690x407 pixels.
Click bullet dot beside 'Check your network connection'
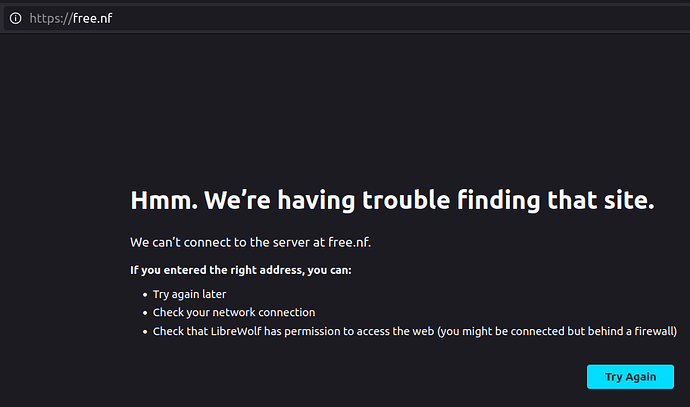(145, 313)
